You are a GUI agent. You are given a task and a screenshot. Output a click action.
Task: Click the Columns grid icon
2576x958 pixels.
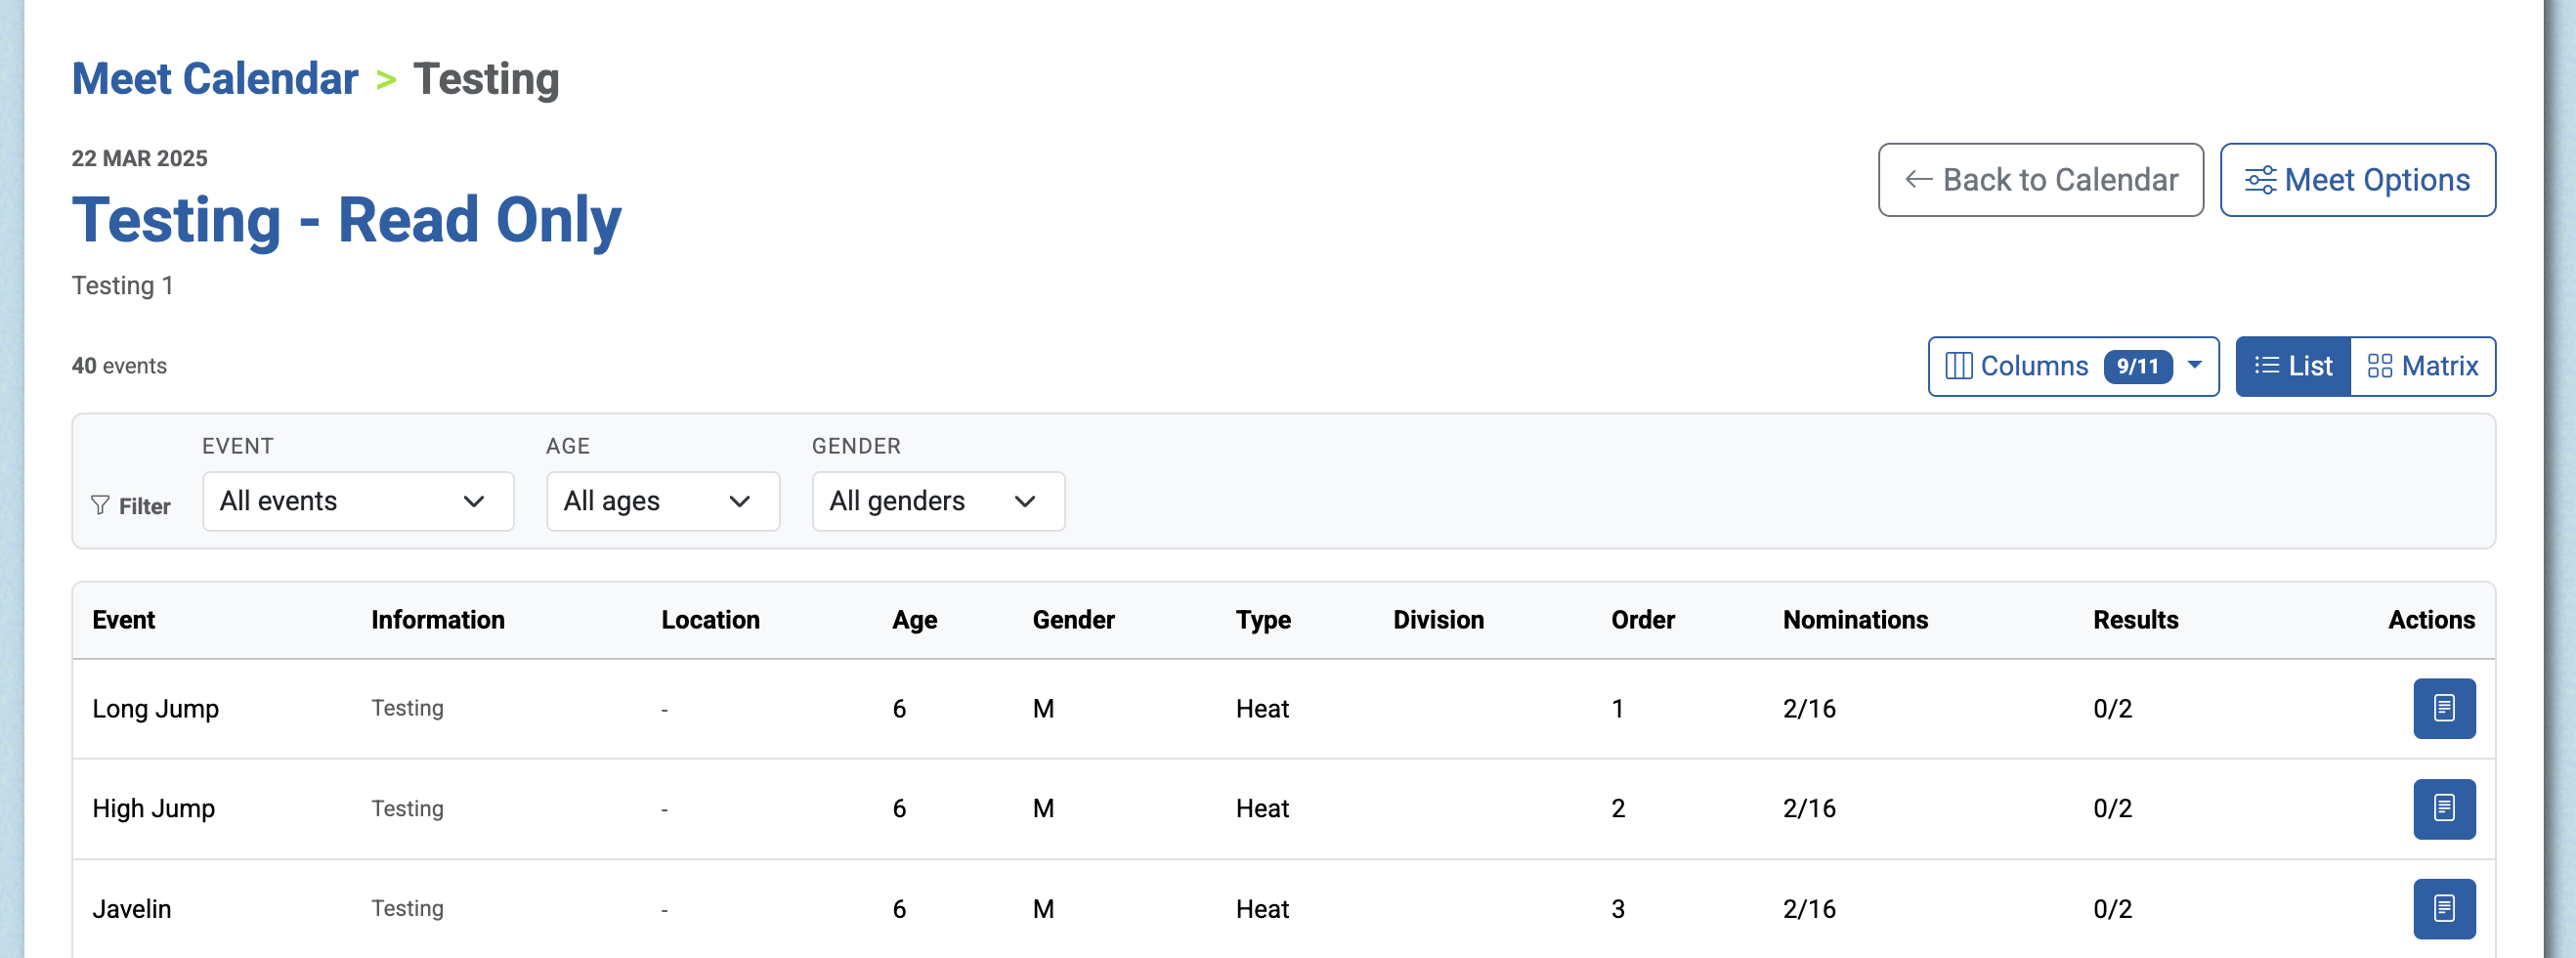(x=1958, y=366)
